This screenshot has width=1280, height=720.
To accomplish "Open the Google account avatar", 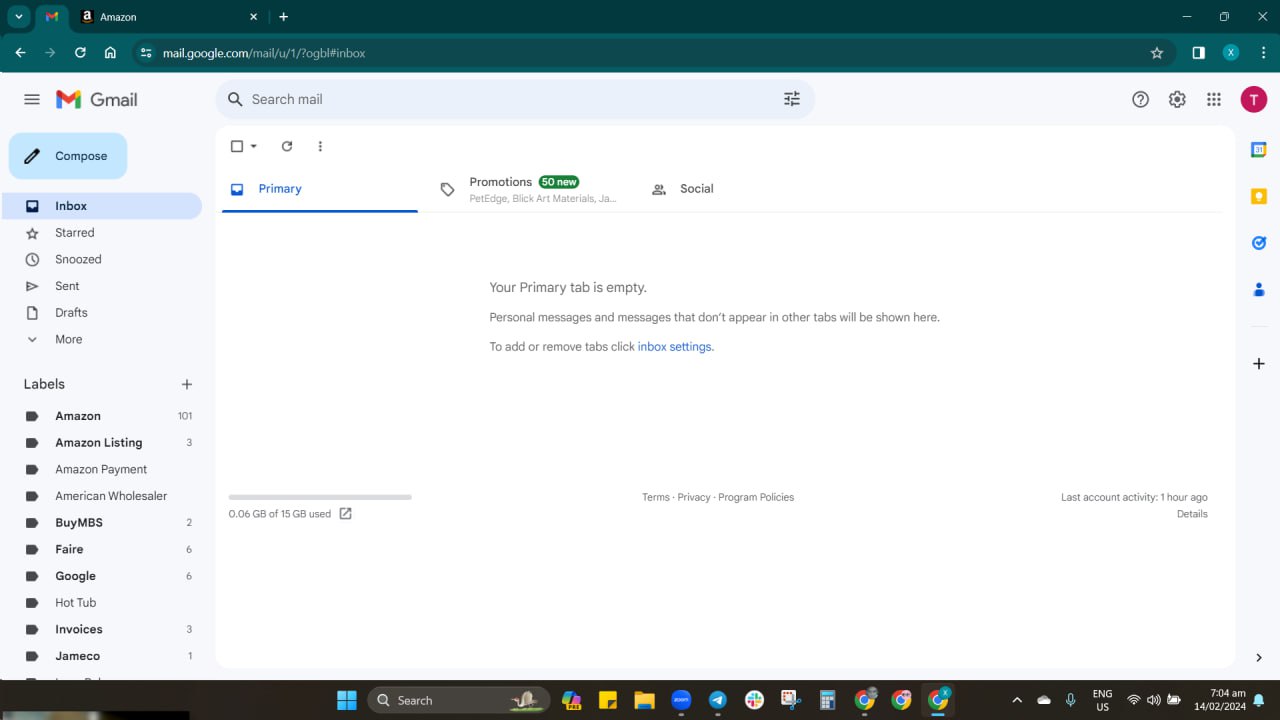I will [1254, 99].
